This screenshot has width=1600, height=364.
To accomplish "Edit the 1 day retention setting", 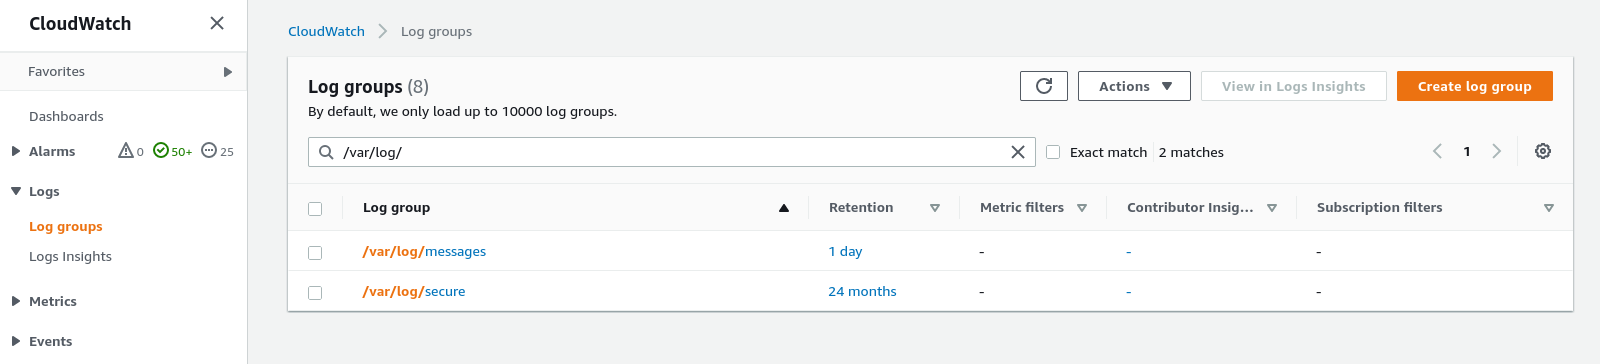I will coord(845,252).
